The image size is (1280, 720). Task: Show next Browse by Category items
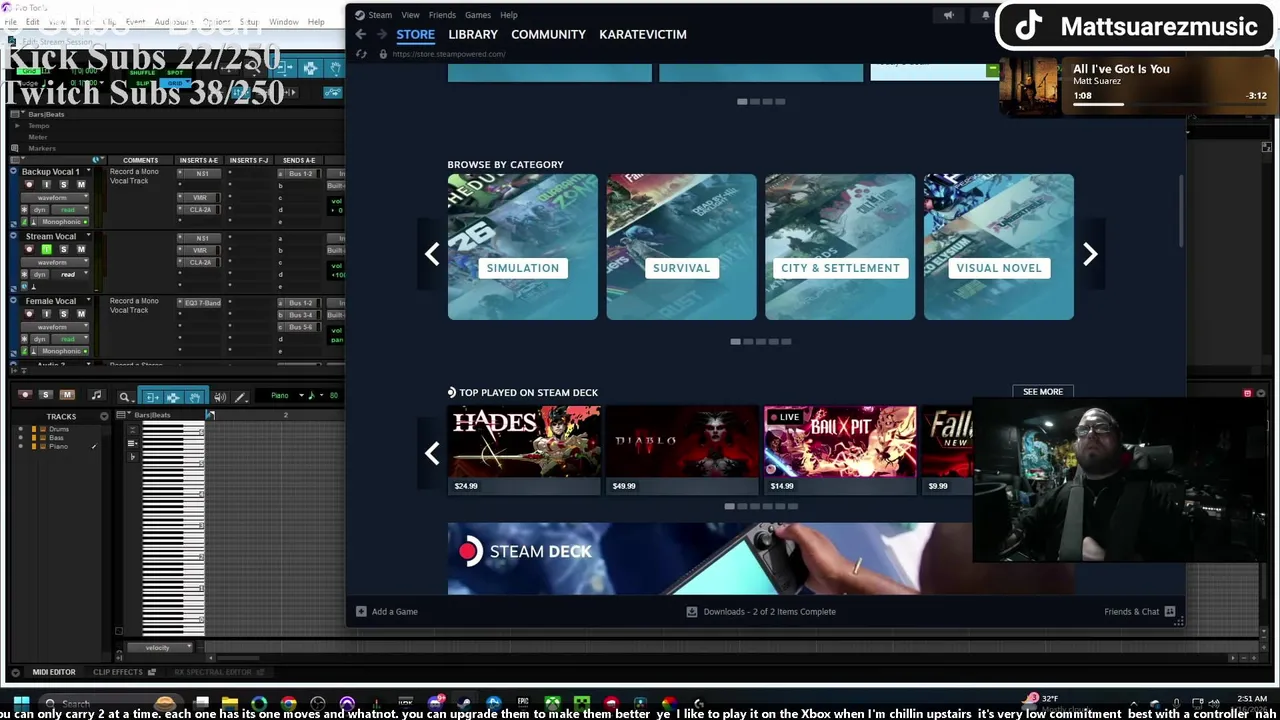point(1090,254)
